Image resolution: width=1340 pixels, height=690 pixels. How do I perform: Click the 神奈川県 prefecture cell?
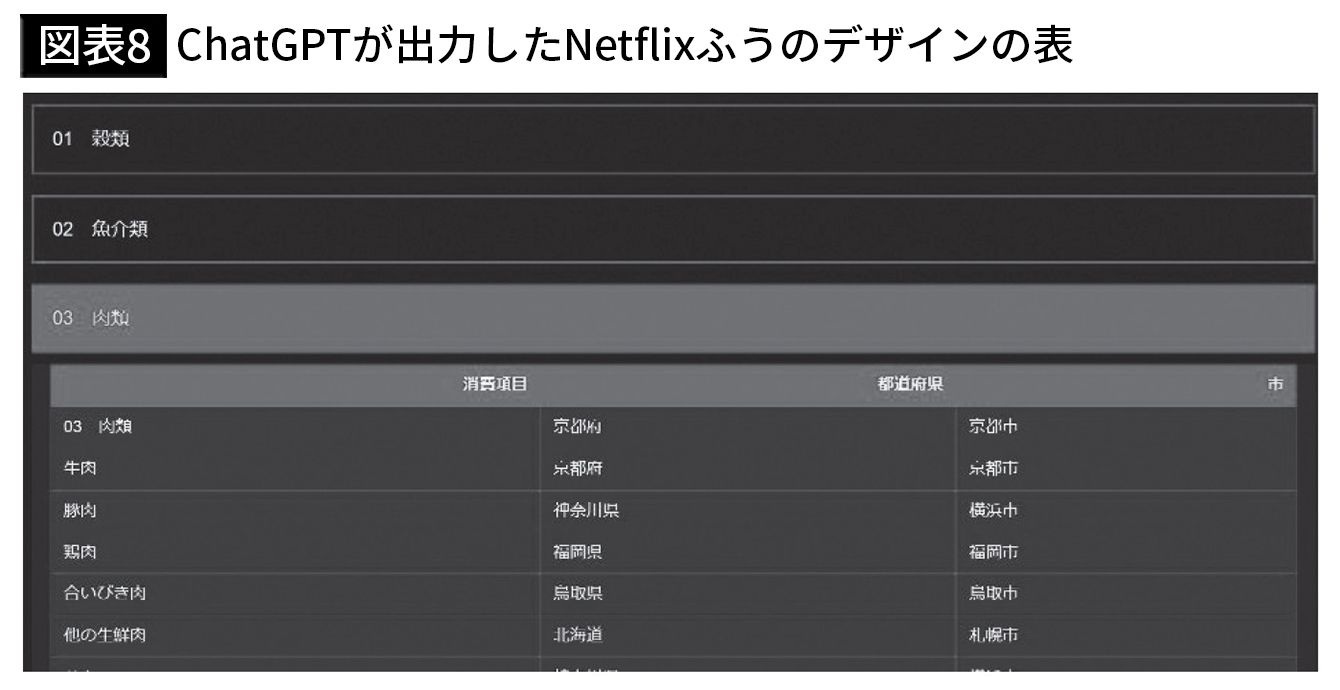(x=586, y=510)
